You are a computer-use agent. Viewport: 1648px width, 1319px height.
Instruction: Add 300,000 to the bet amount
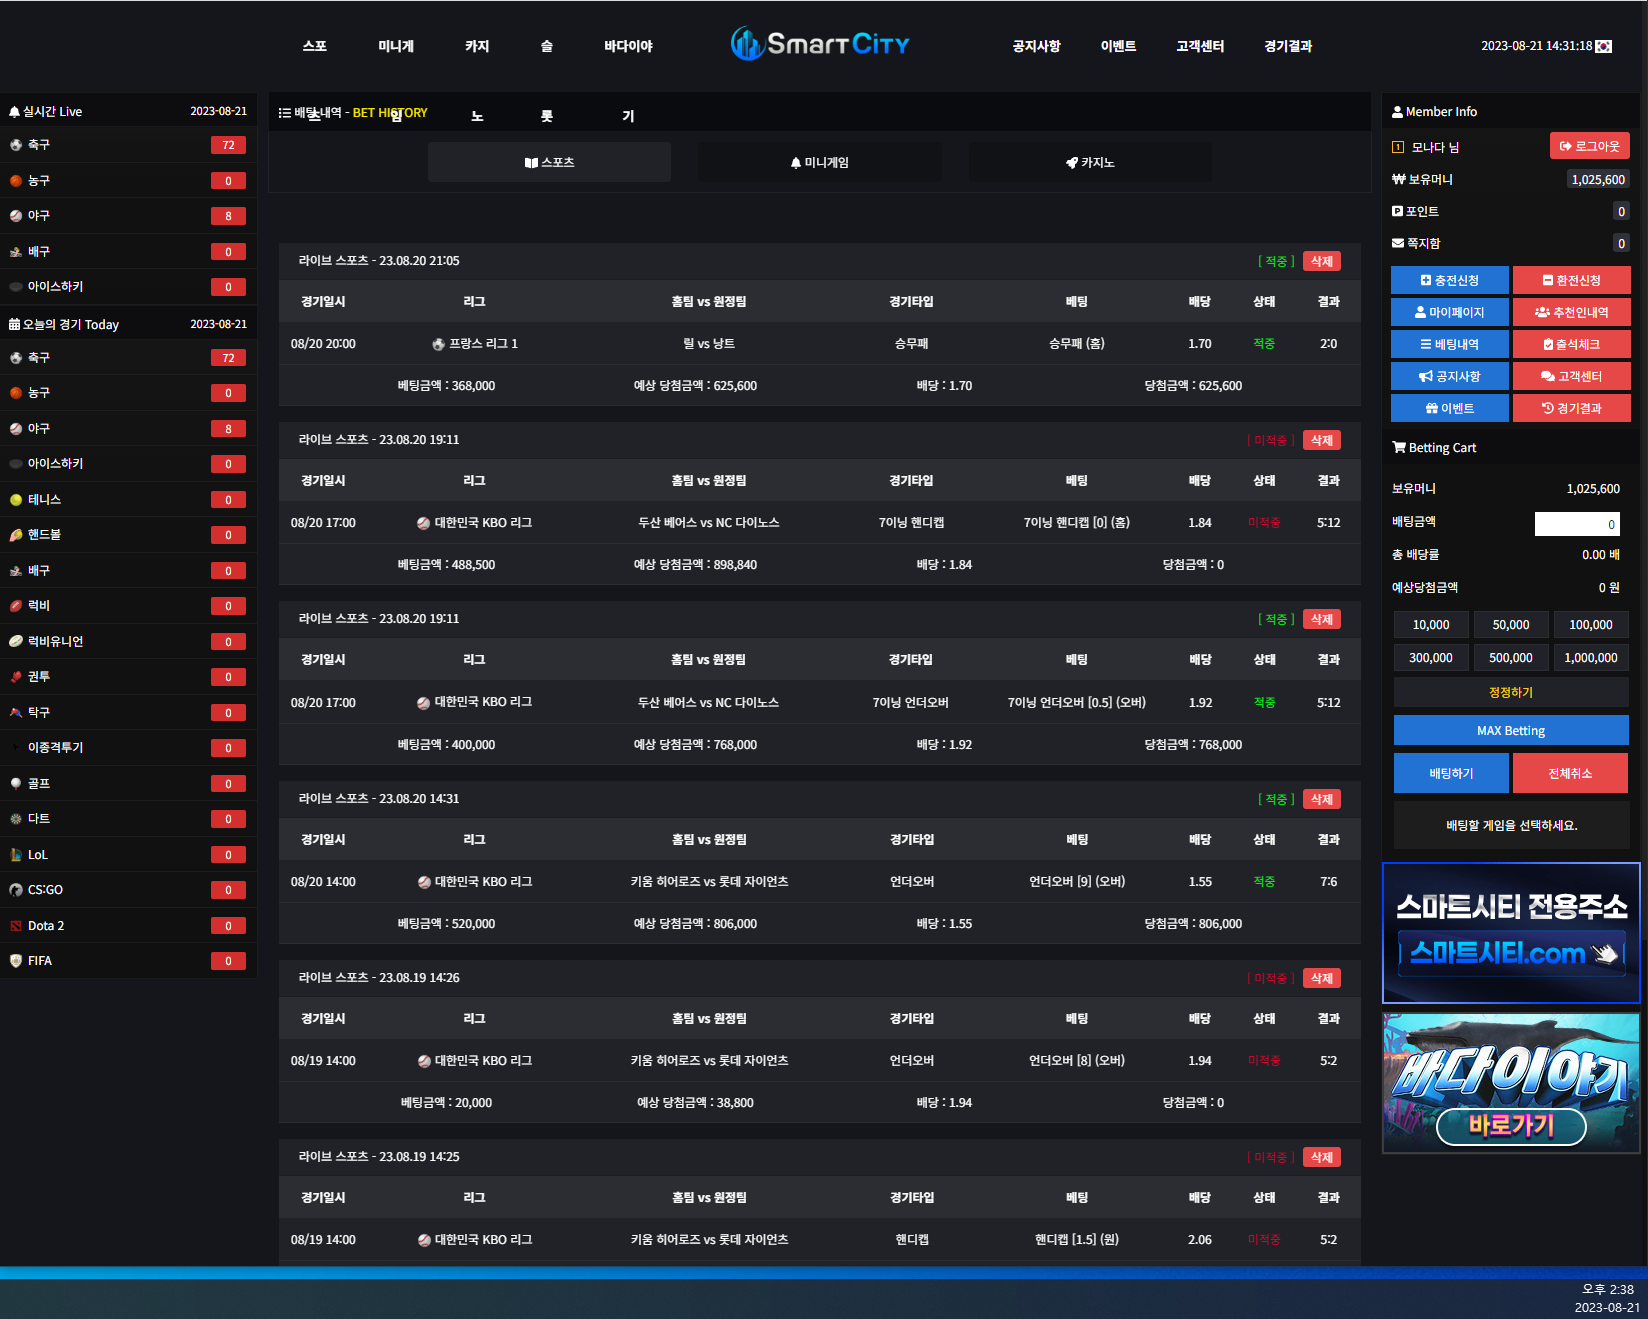1431,658
